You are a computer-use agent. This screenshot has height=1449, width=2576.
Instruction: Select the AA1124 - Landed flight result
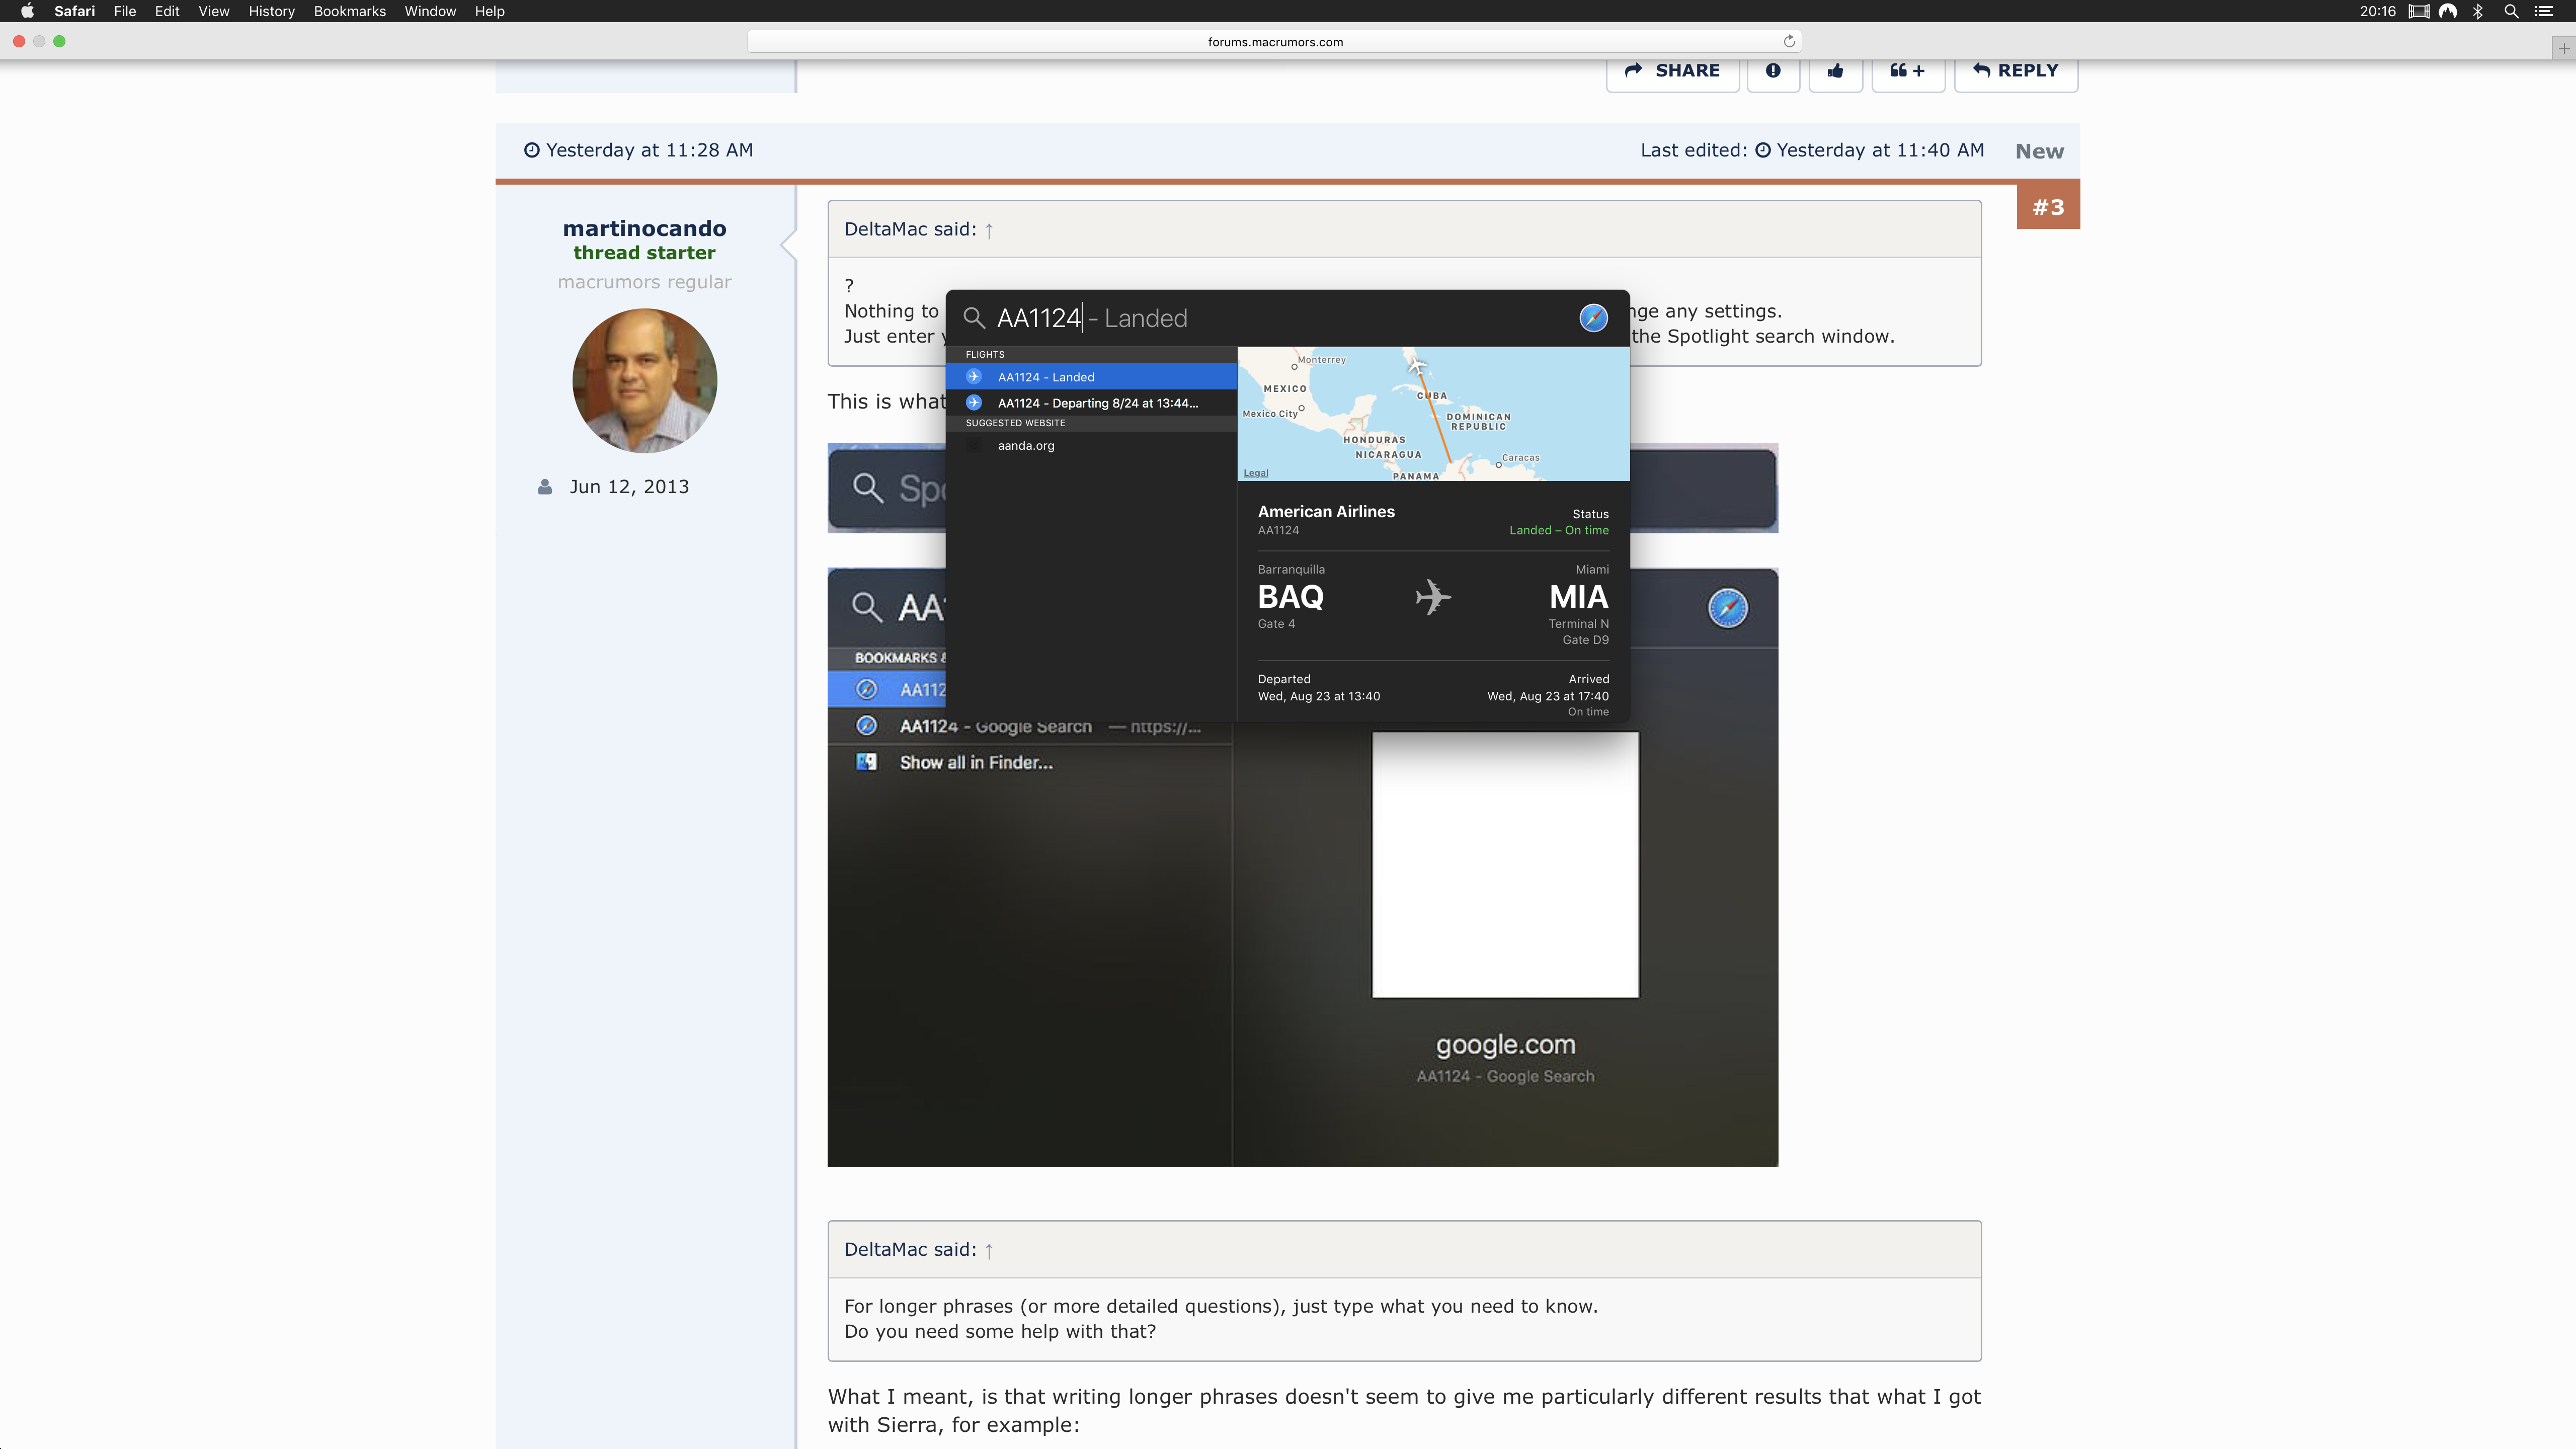[1091, 377]
